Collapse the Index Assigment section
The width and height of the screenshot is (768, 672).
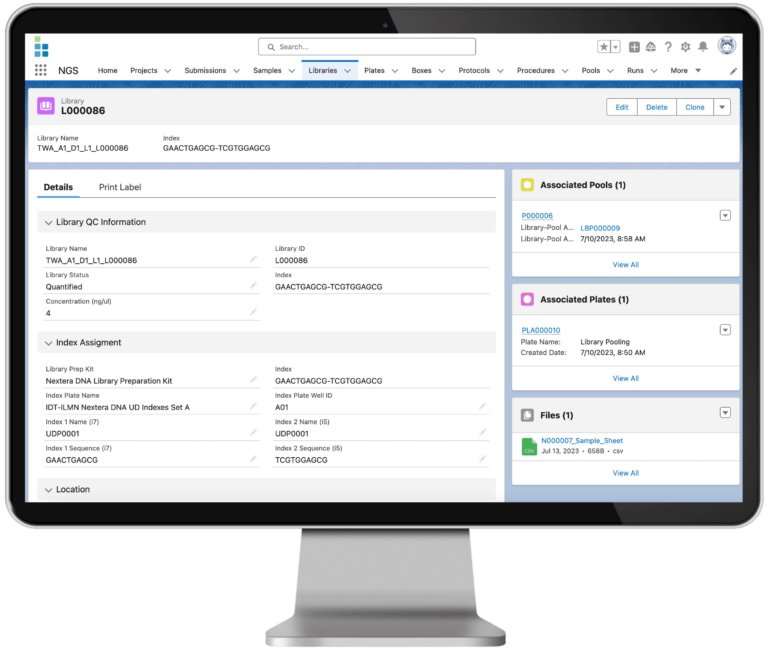(48, 343)
